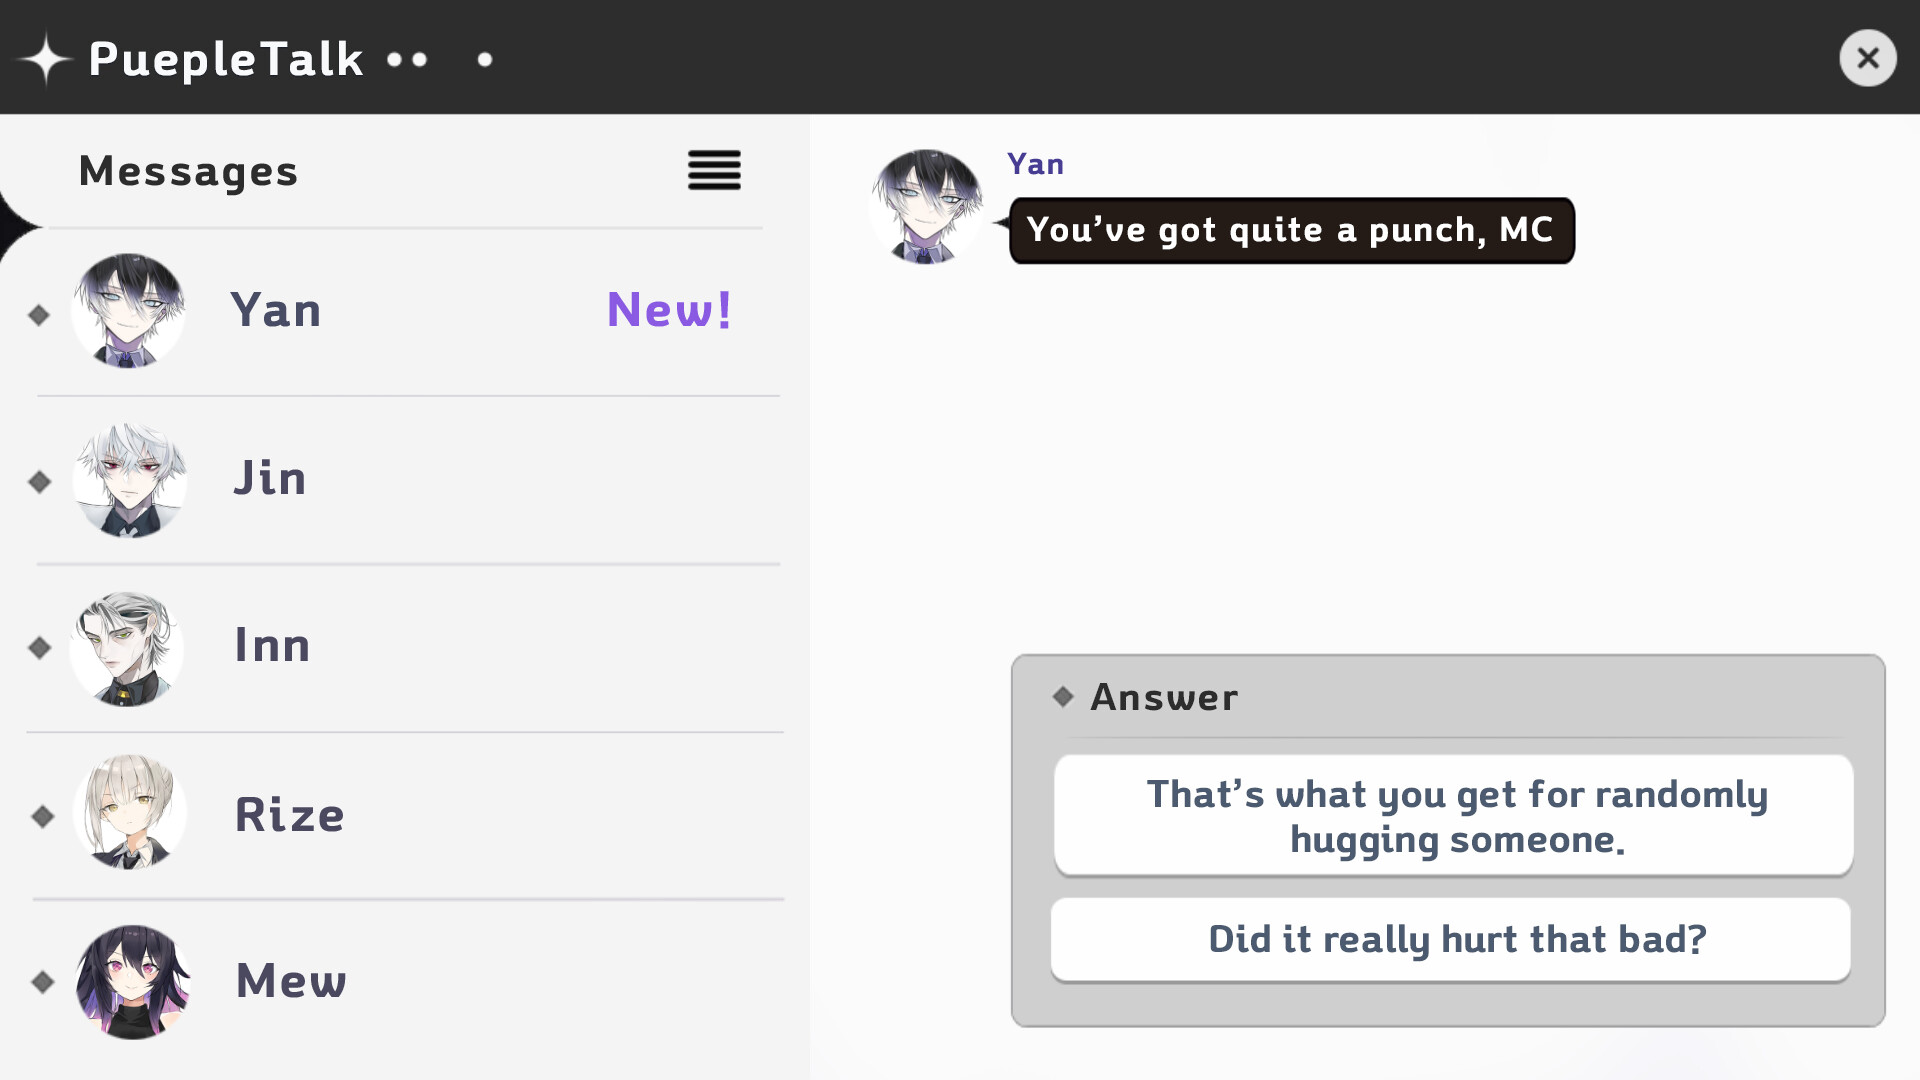Toggle the diamond marker beside Rize
This screenshot has width=1920, height=1080.
[40, 816]
